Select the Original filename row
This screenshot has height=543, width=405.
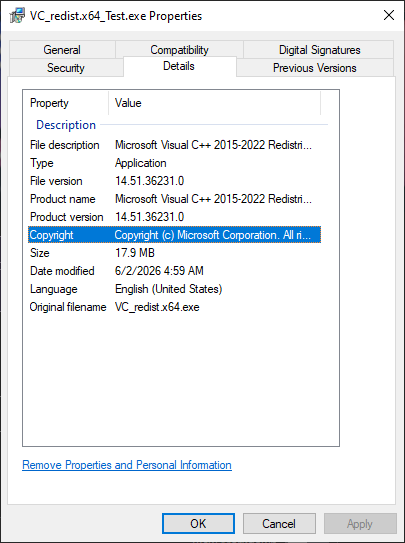[174, 307]
